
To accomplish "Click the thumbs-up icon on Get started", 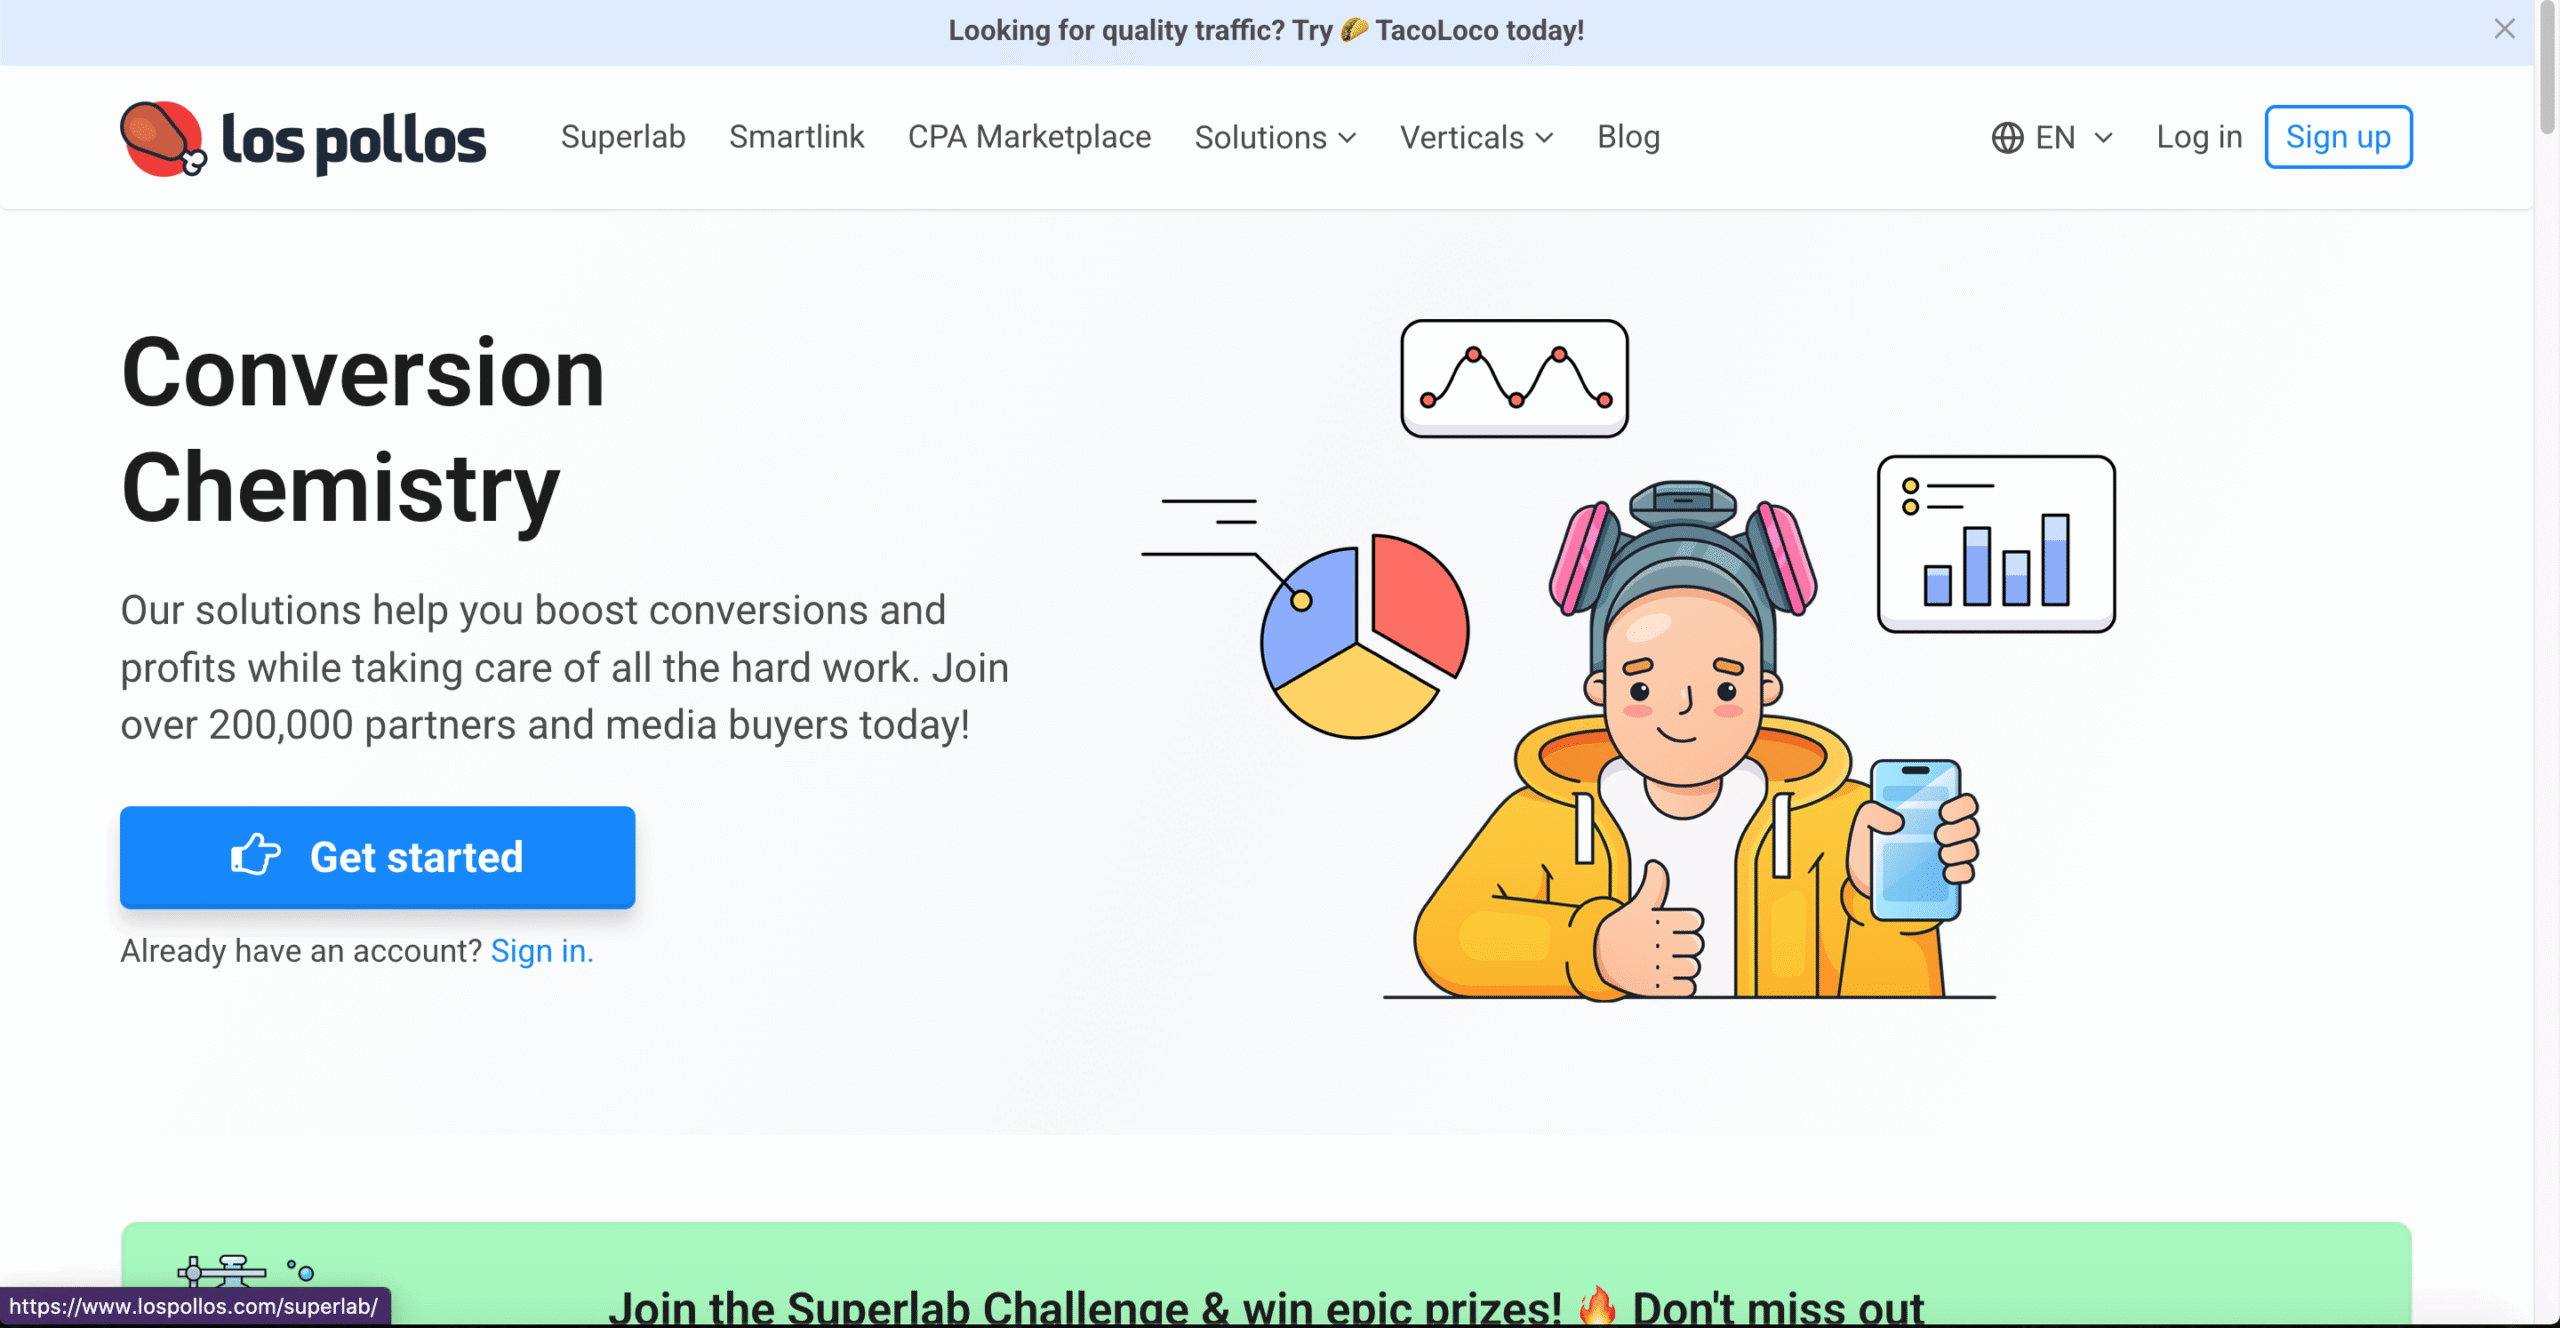I will (256, 856).
